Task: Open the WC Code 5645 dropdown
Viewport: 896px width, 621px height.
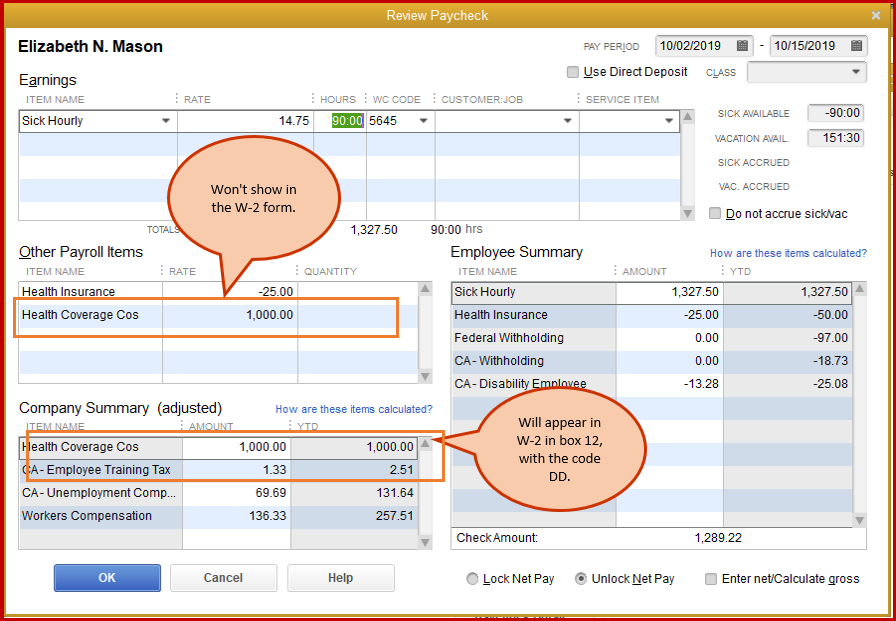Action: click(423, 121)
